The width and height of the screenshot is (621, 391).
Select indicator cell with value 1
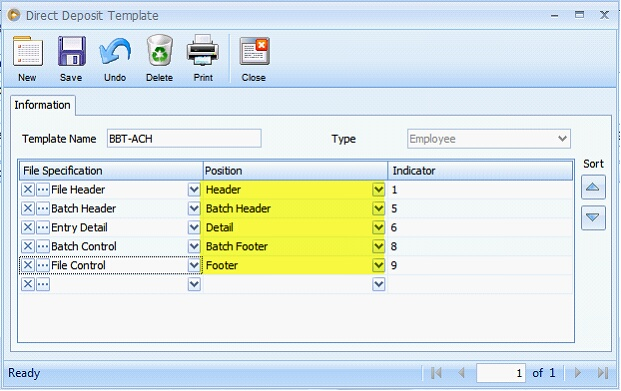point(480,189)
